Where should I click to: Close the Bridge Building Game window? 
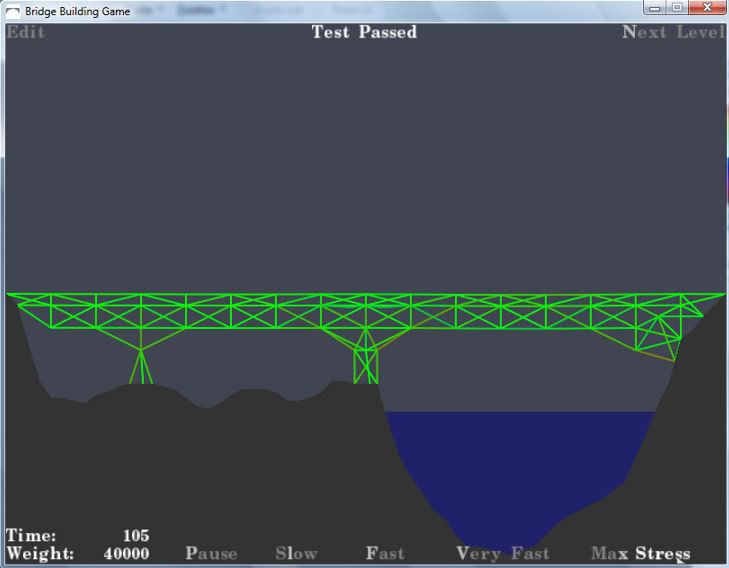click(x=707, y=7)
